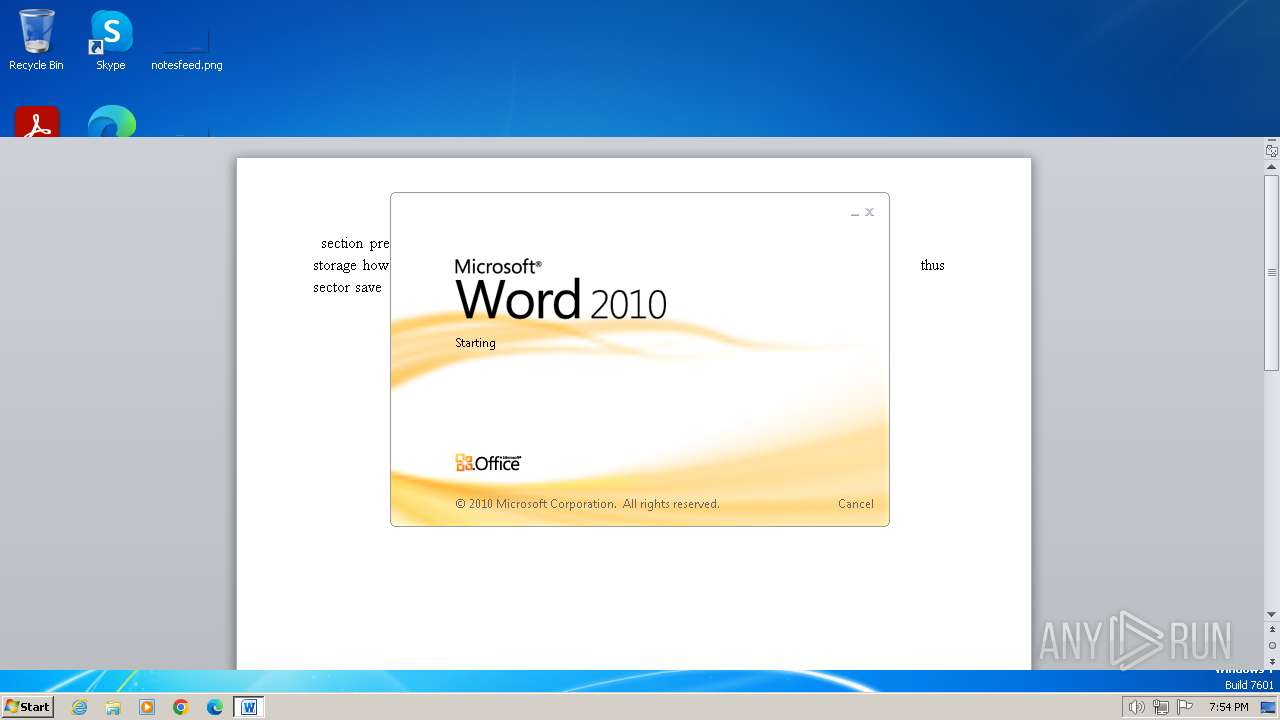Image resolution: width=1280 pixels, height=720 pixels.
Task: Minimize the Word splash screen
Action: 855,213
